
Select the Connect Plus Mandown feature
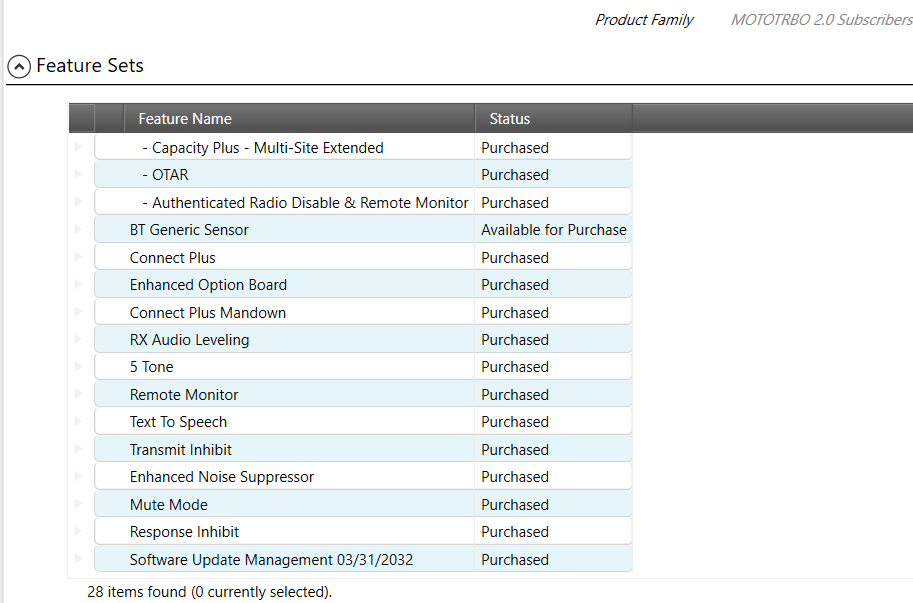coord(207,313)
